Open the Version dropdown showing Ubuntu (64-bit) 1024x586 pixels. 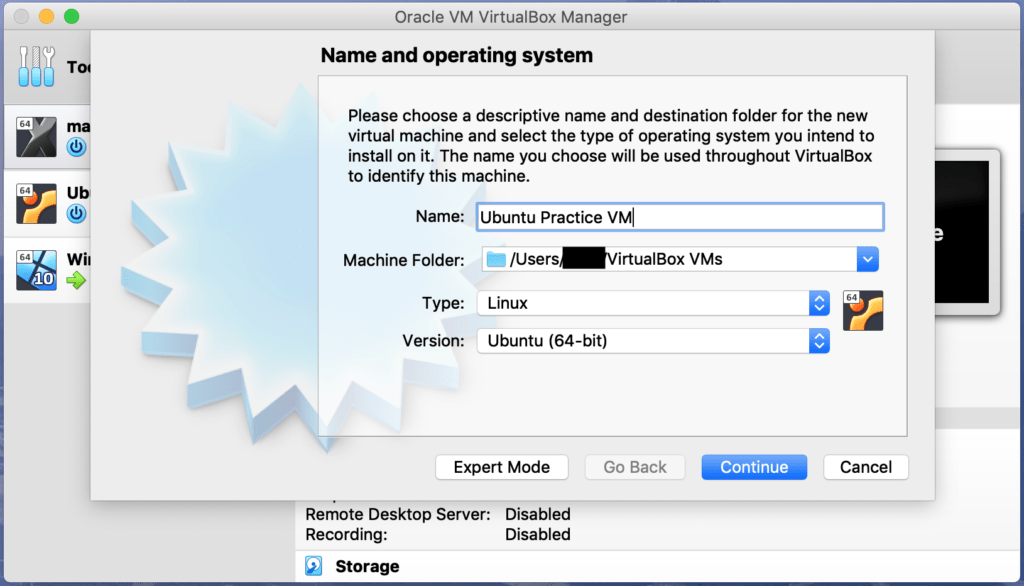coord(653,341)
